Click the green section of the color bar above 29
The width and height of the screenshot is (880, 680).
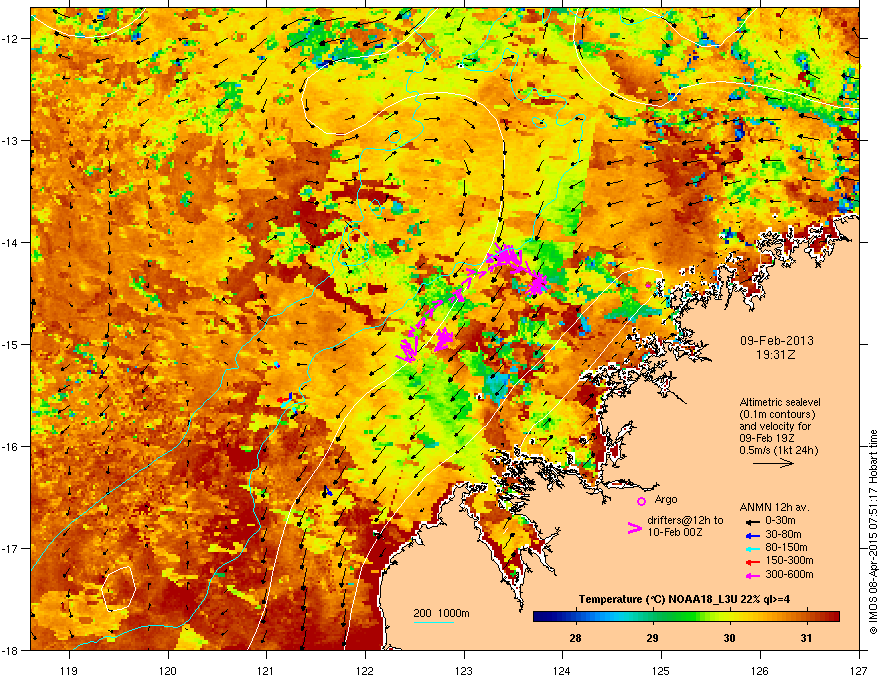(x=653, y=617)
